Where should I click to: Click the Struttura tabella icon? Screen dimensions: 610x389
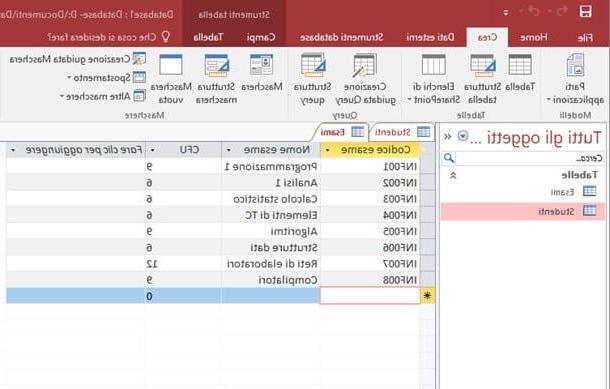point(482,79)
